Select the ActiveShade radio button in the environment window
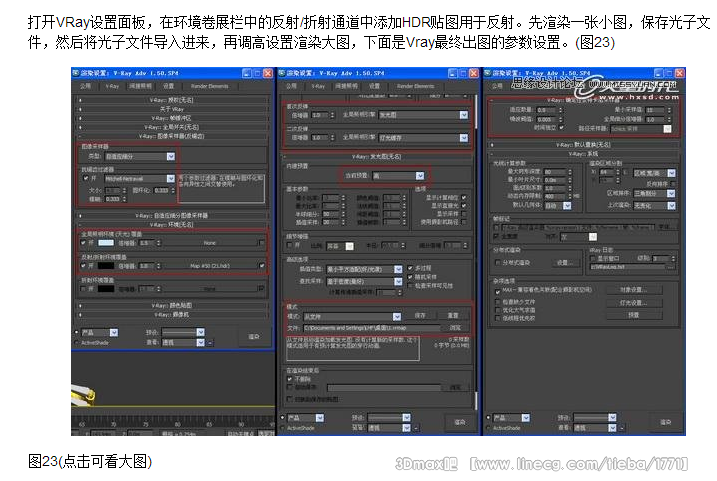The image size is (717, 481). [x=76, y=343]
